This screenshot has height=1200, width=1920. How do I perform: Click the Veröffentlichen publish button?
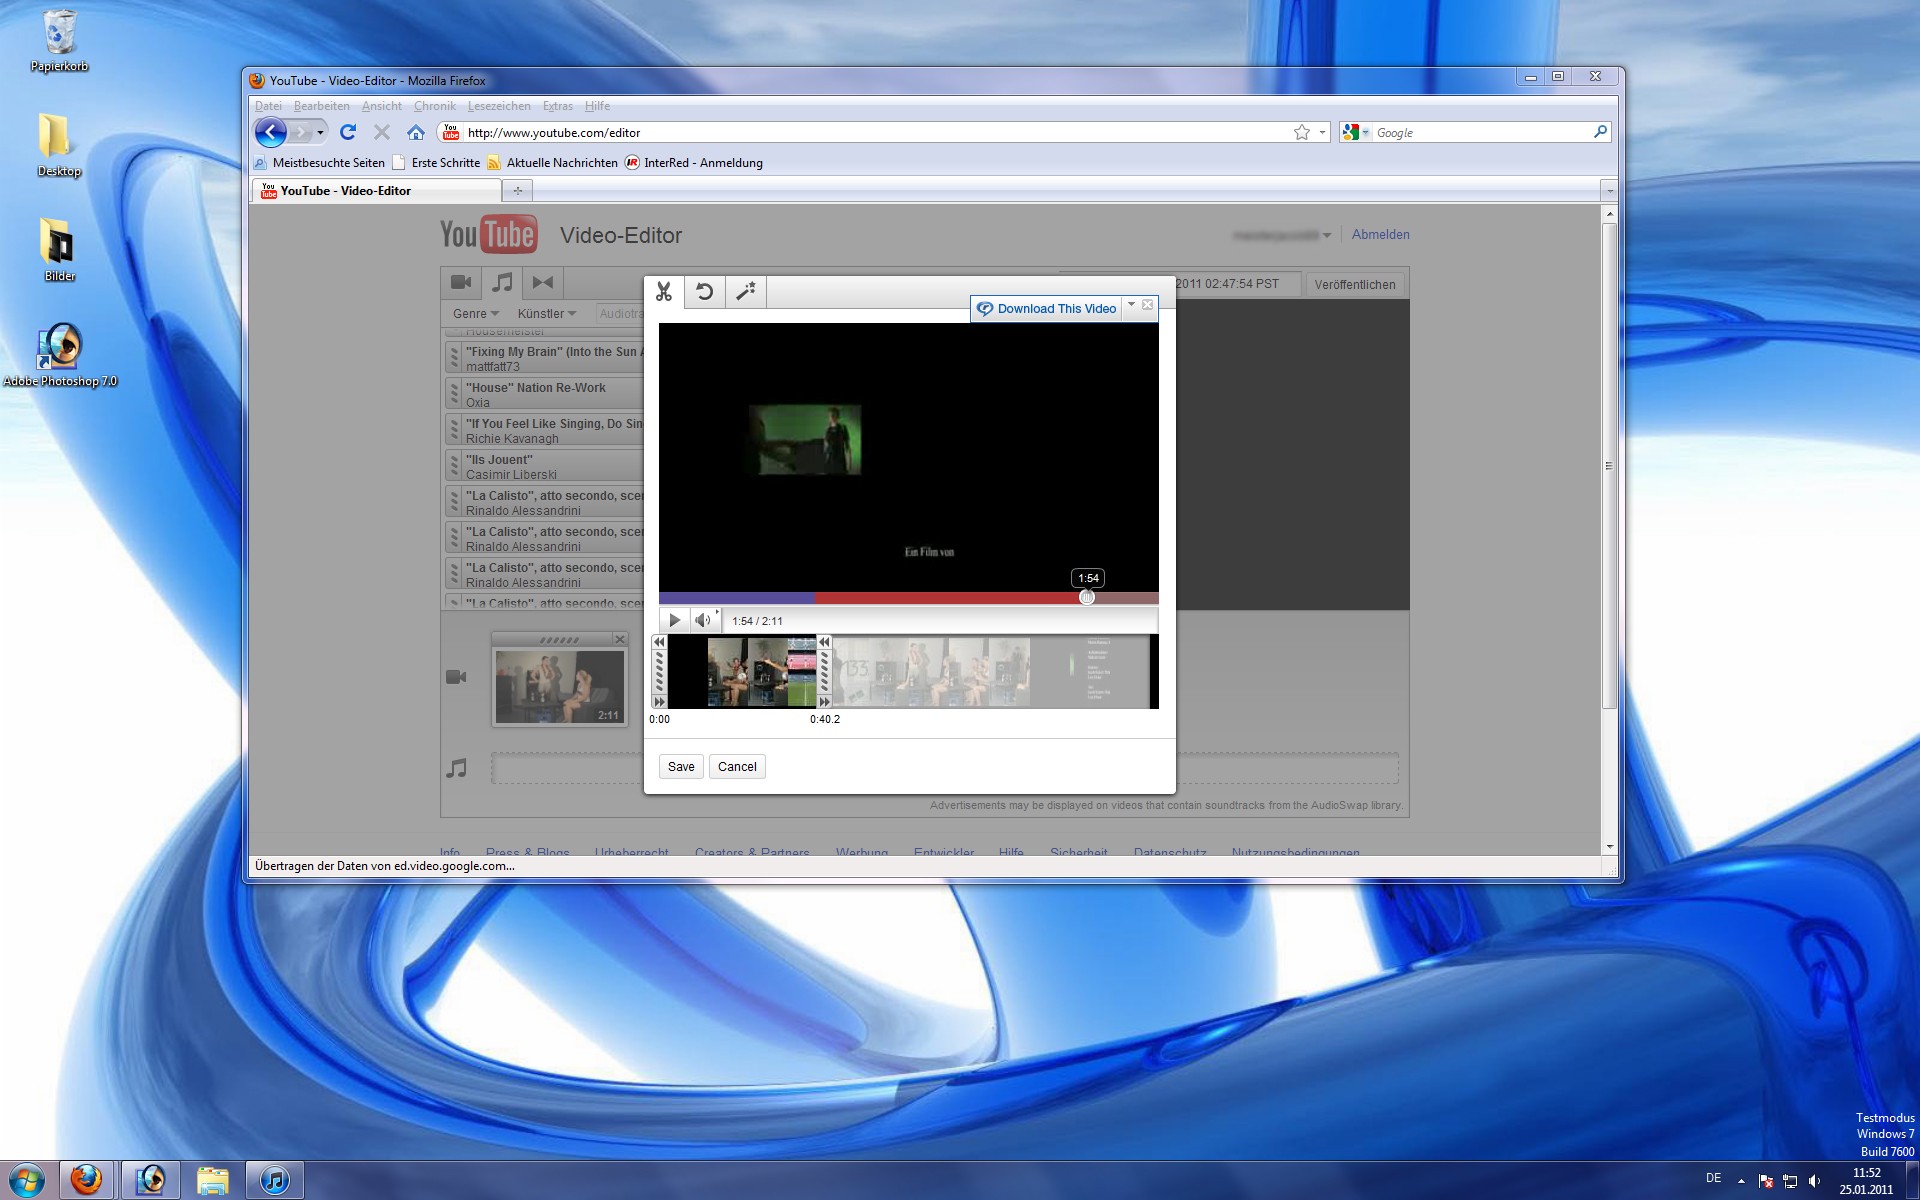click(1355, 285)
